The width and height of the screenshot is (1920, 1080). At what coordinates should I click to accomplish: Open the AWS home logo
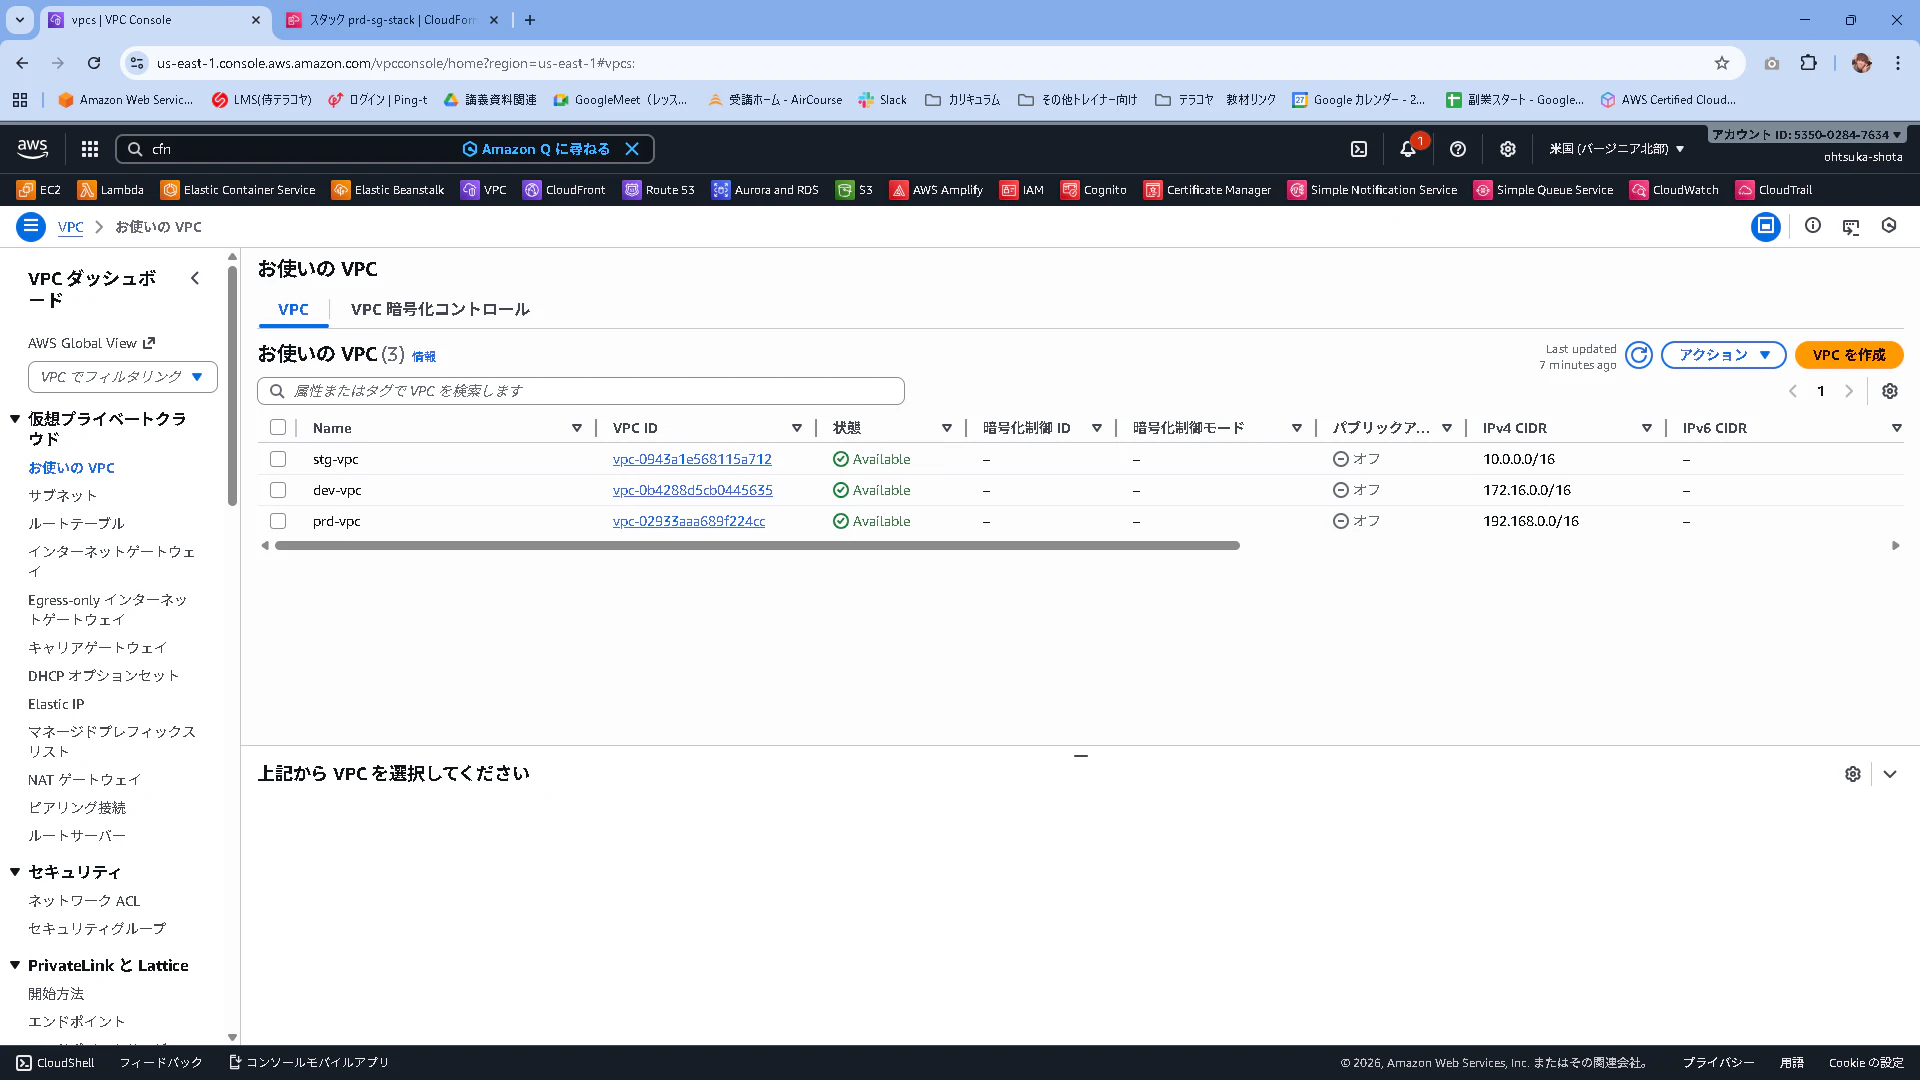(x=33, y=149)
